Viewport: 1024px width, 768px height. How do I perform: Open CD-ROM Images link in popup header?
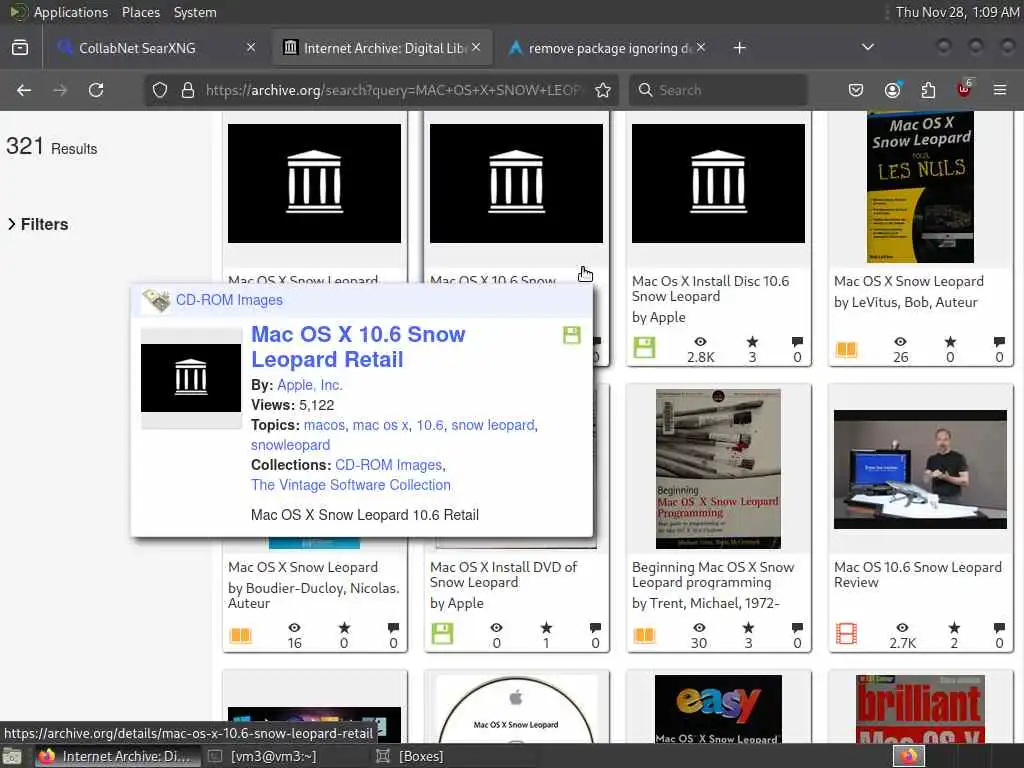point(229,300)
